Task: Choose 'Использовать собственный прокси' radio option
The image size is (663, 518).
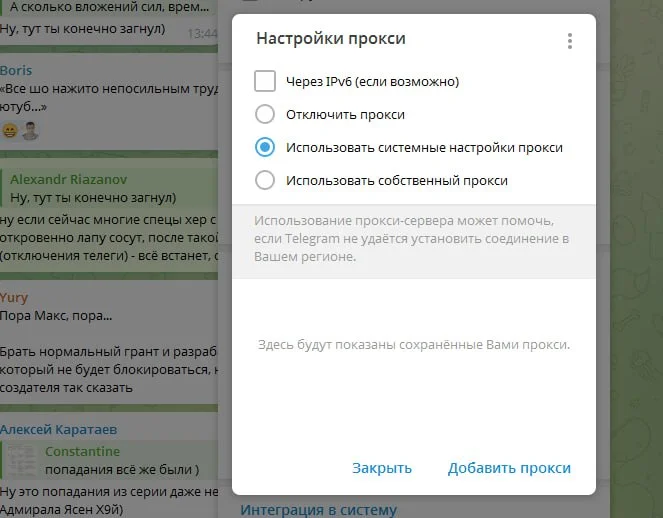Action: click(x=265, y=181)
